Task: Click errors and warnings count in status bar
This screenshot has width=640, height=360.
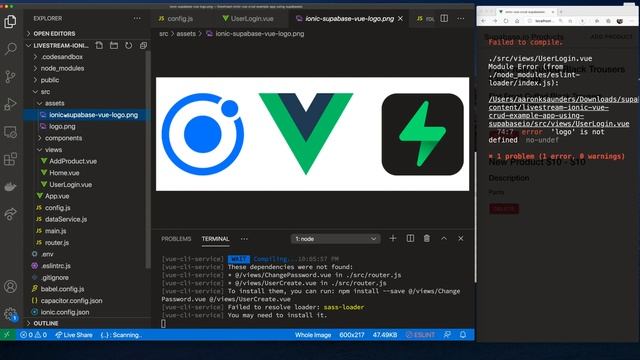Action: coord(33,335)
